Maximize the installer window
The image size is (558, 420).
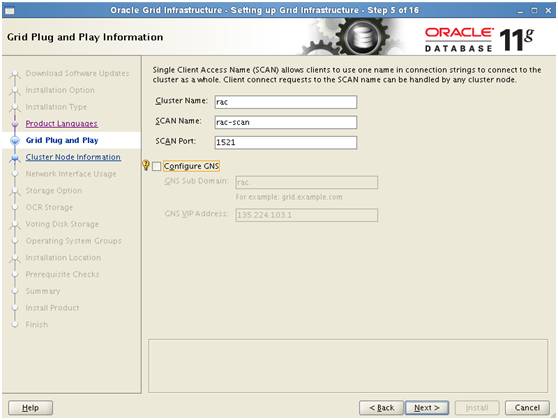tap(534, 11)
